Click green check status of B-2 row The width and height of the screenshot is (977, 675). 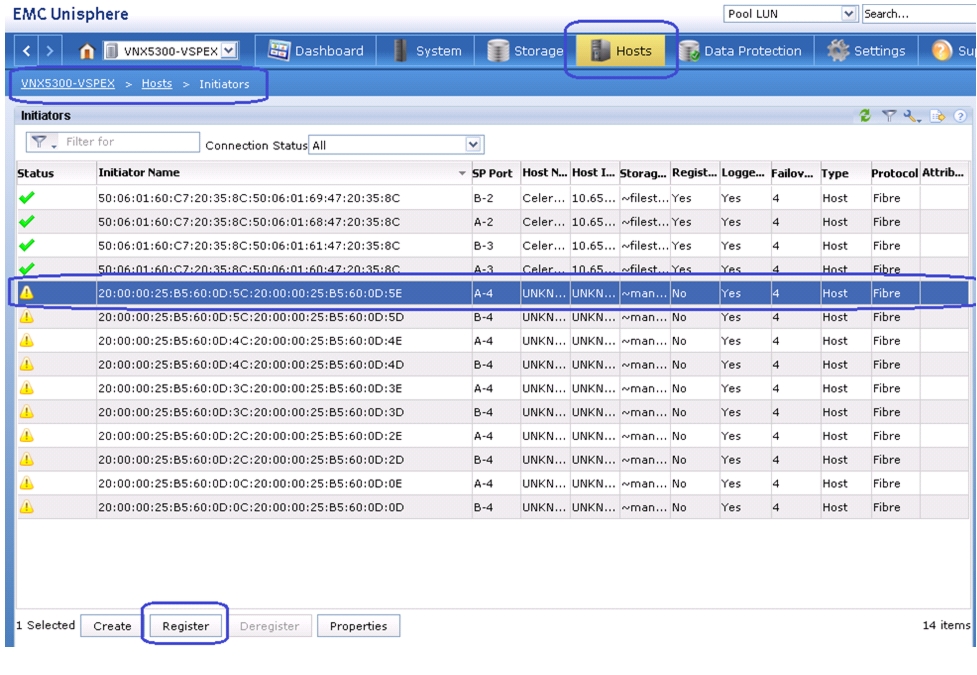pos(27,198)
